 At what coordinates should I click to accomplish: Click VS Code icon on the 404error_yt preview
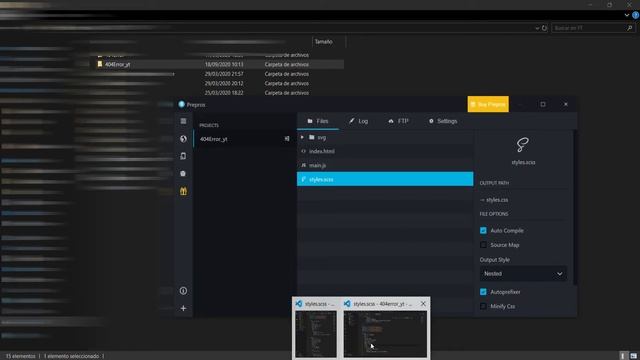347,304
